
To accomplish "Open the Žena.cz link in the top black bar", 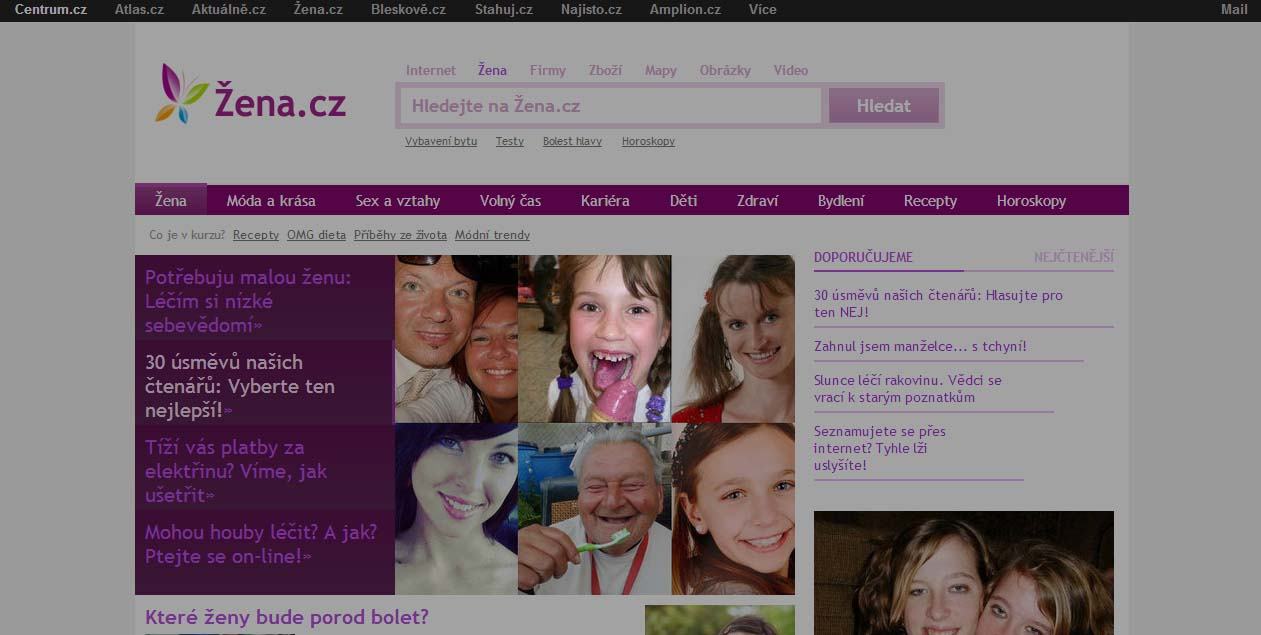I will (318, 10).
